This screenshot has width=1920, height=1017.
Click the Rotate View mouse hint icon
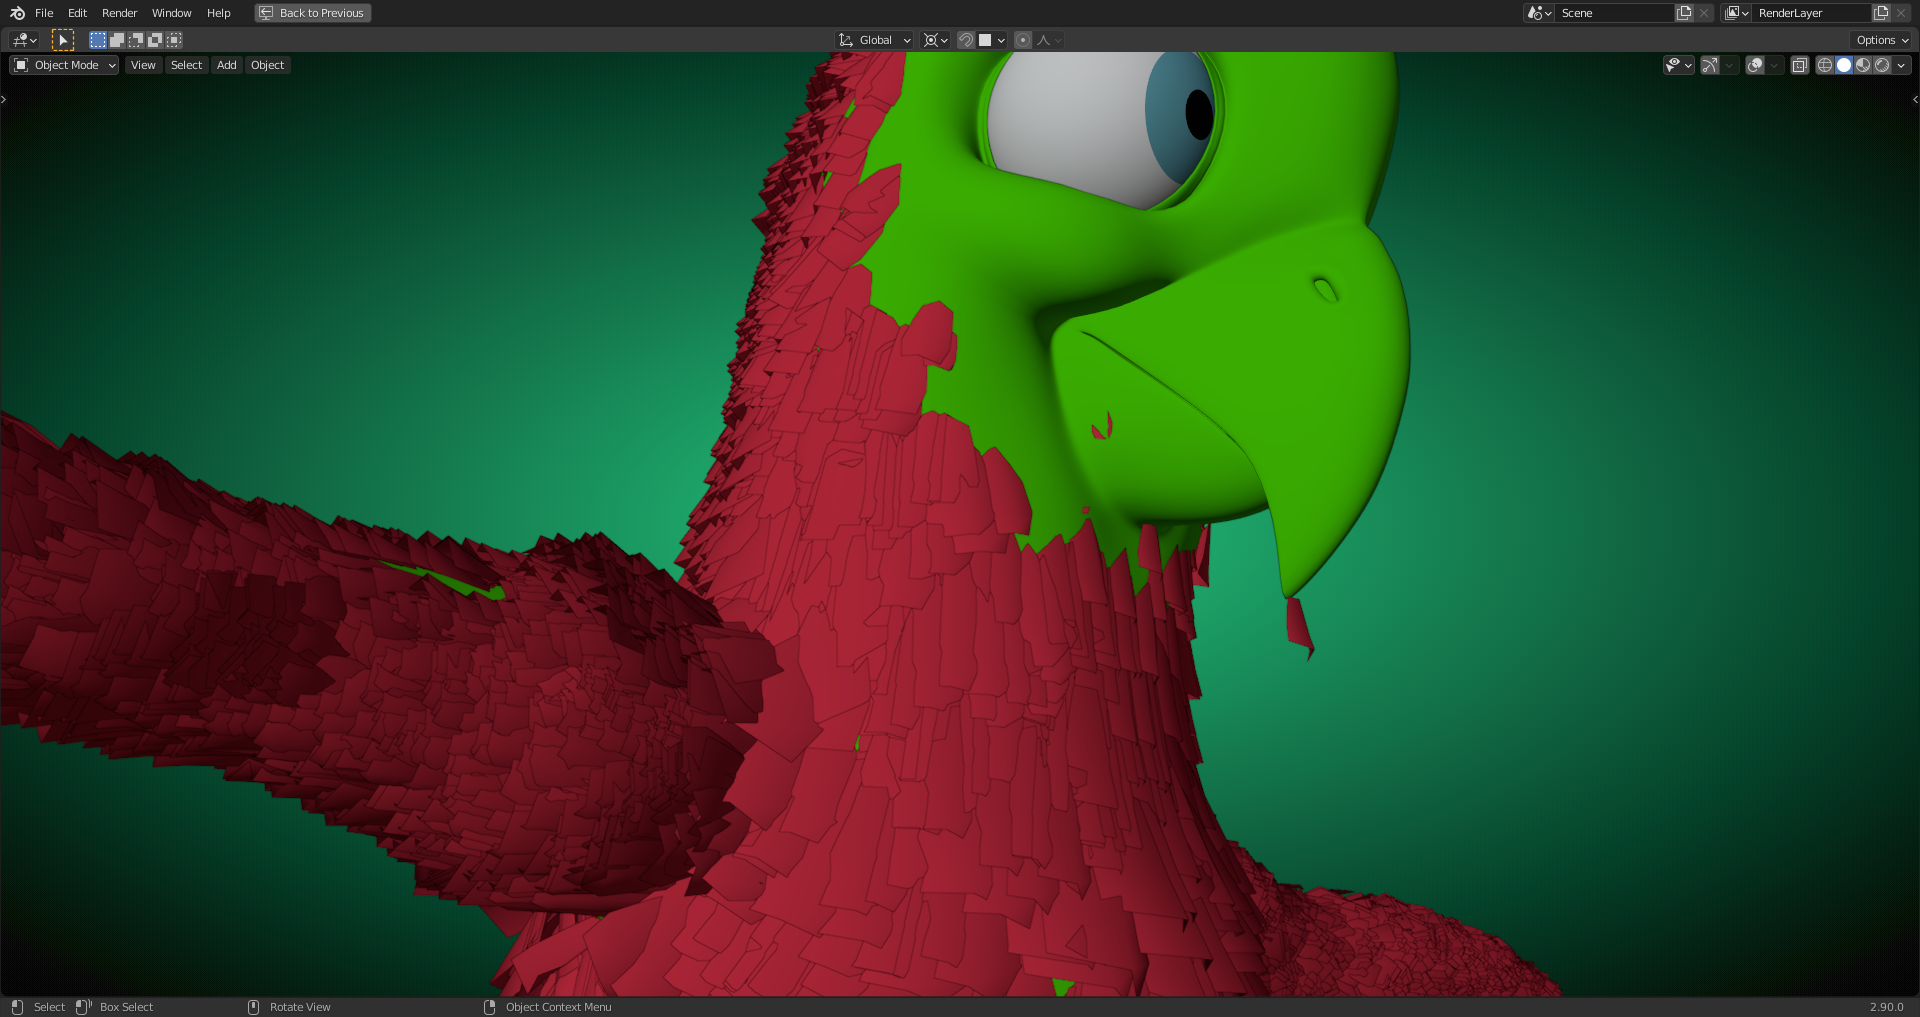[x=253, y=1007]
